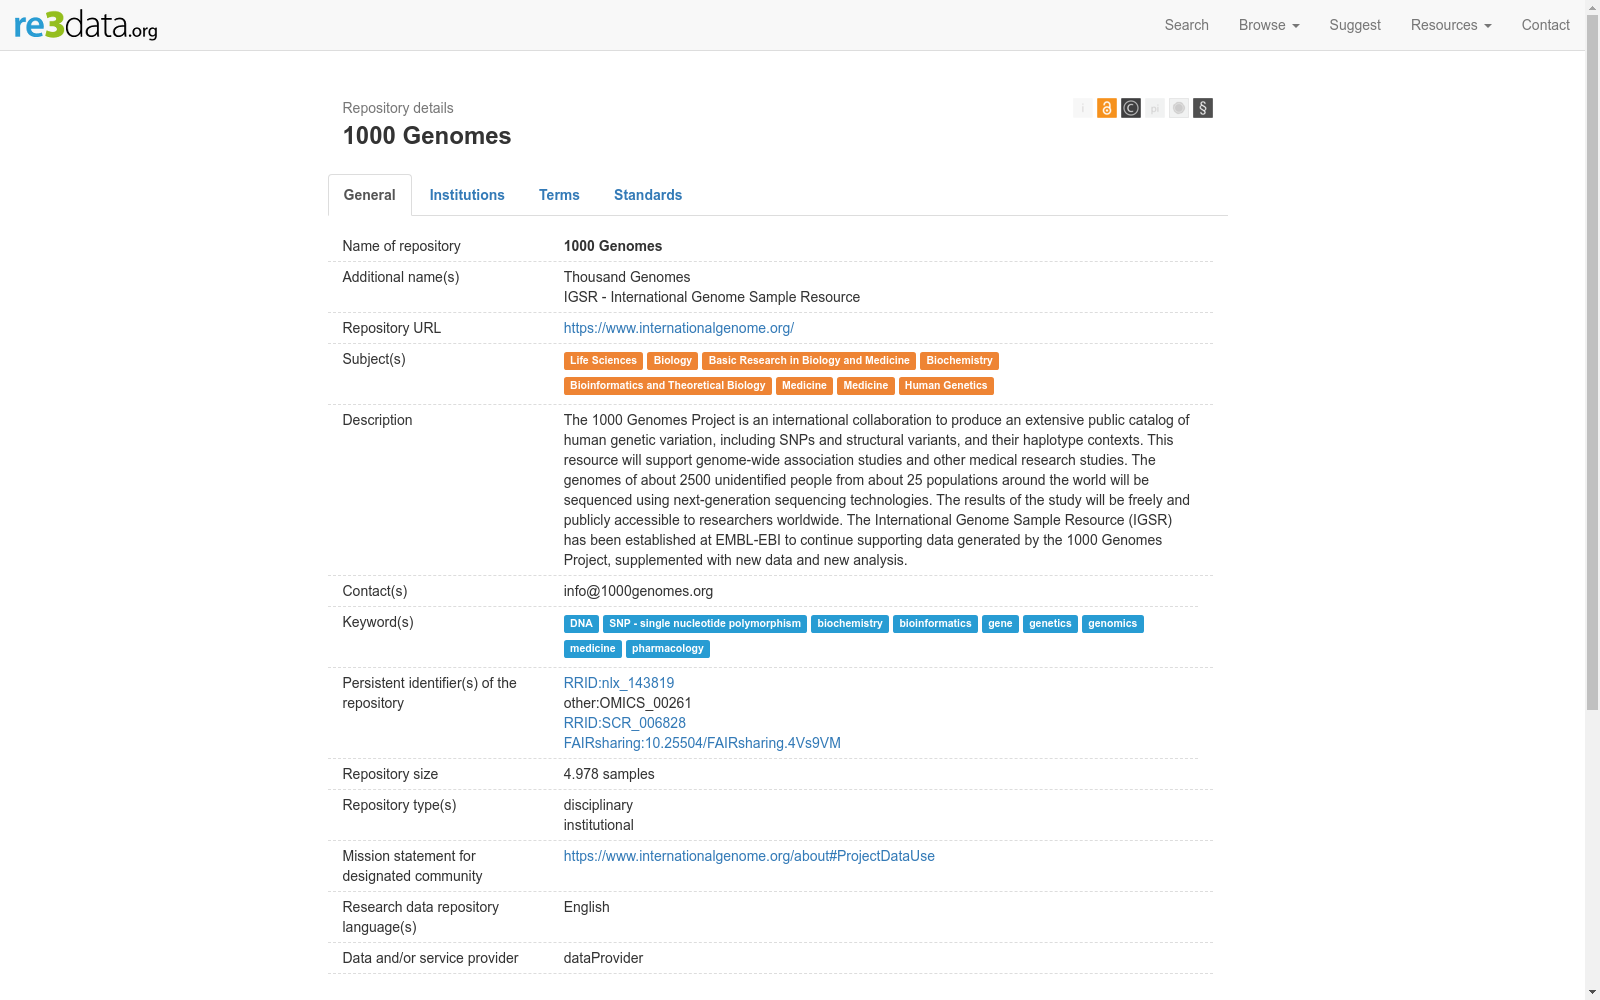Click the 'Repository details' label
The width and height of the screenshot is (1600, 1000).
[398, 108]
